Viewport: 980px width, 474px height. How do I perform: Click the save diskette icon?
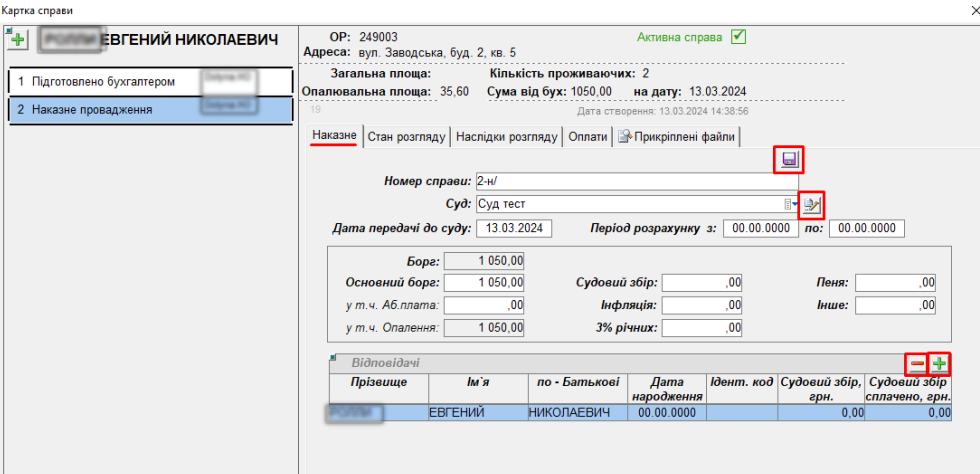click(789, 160)
